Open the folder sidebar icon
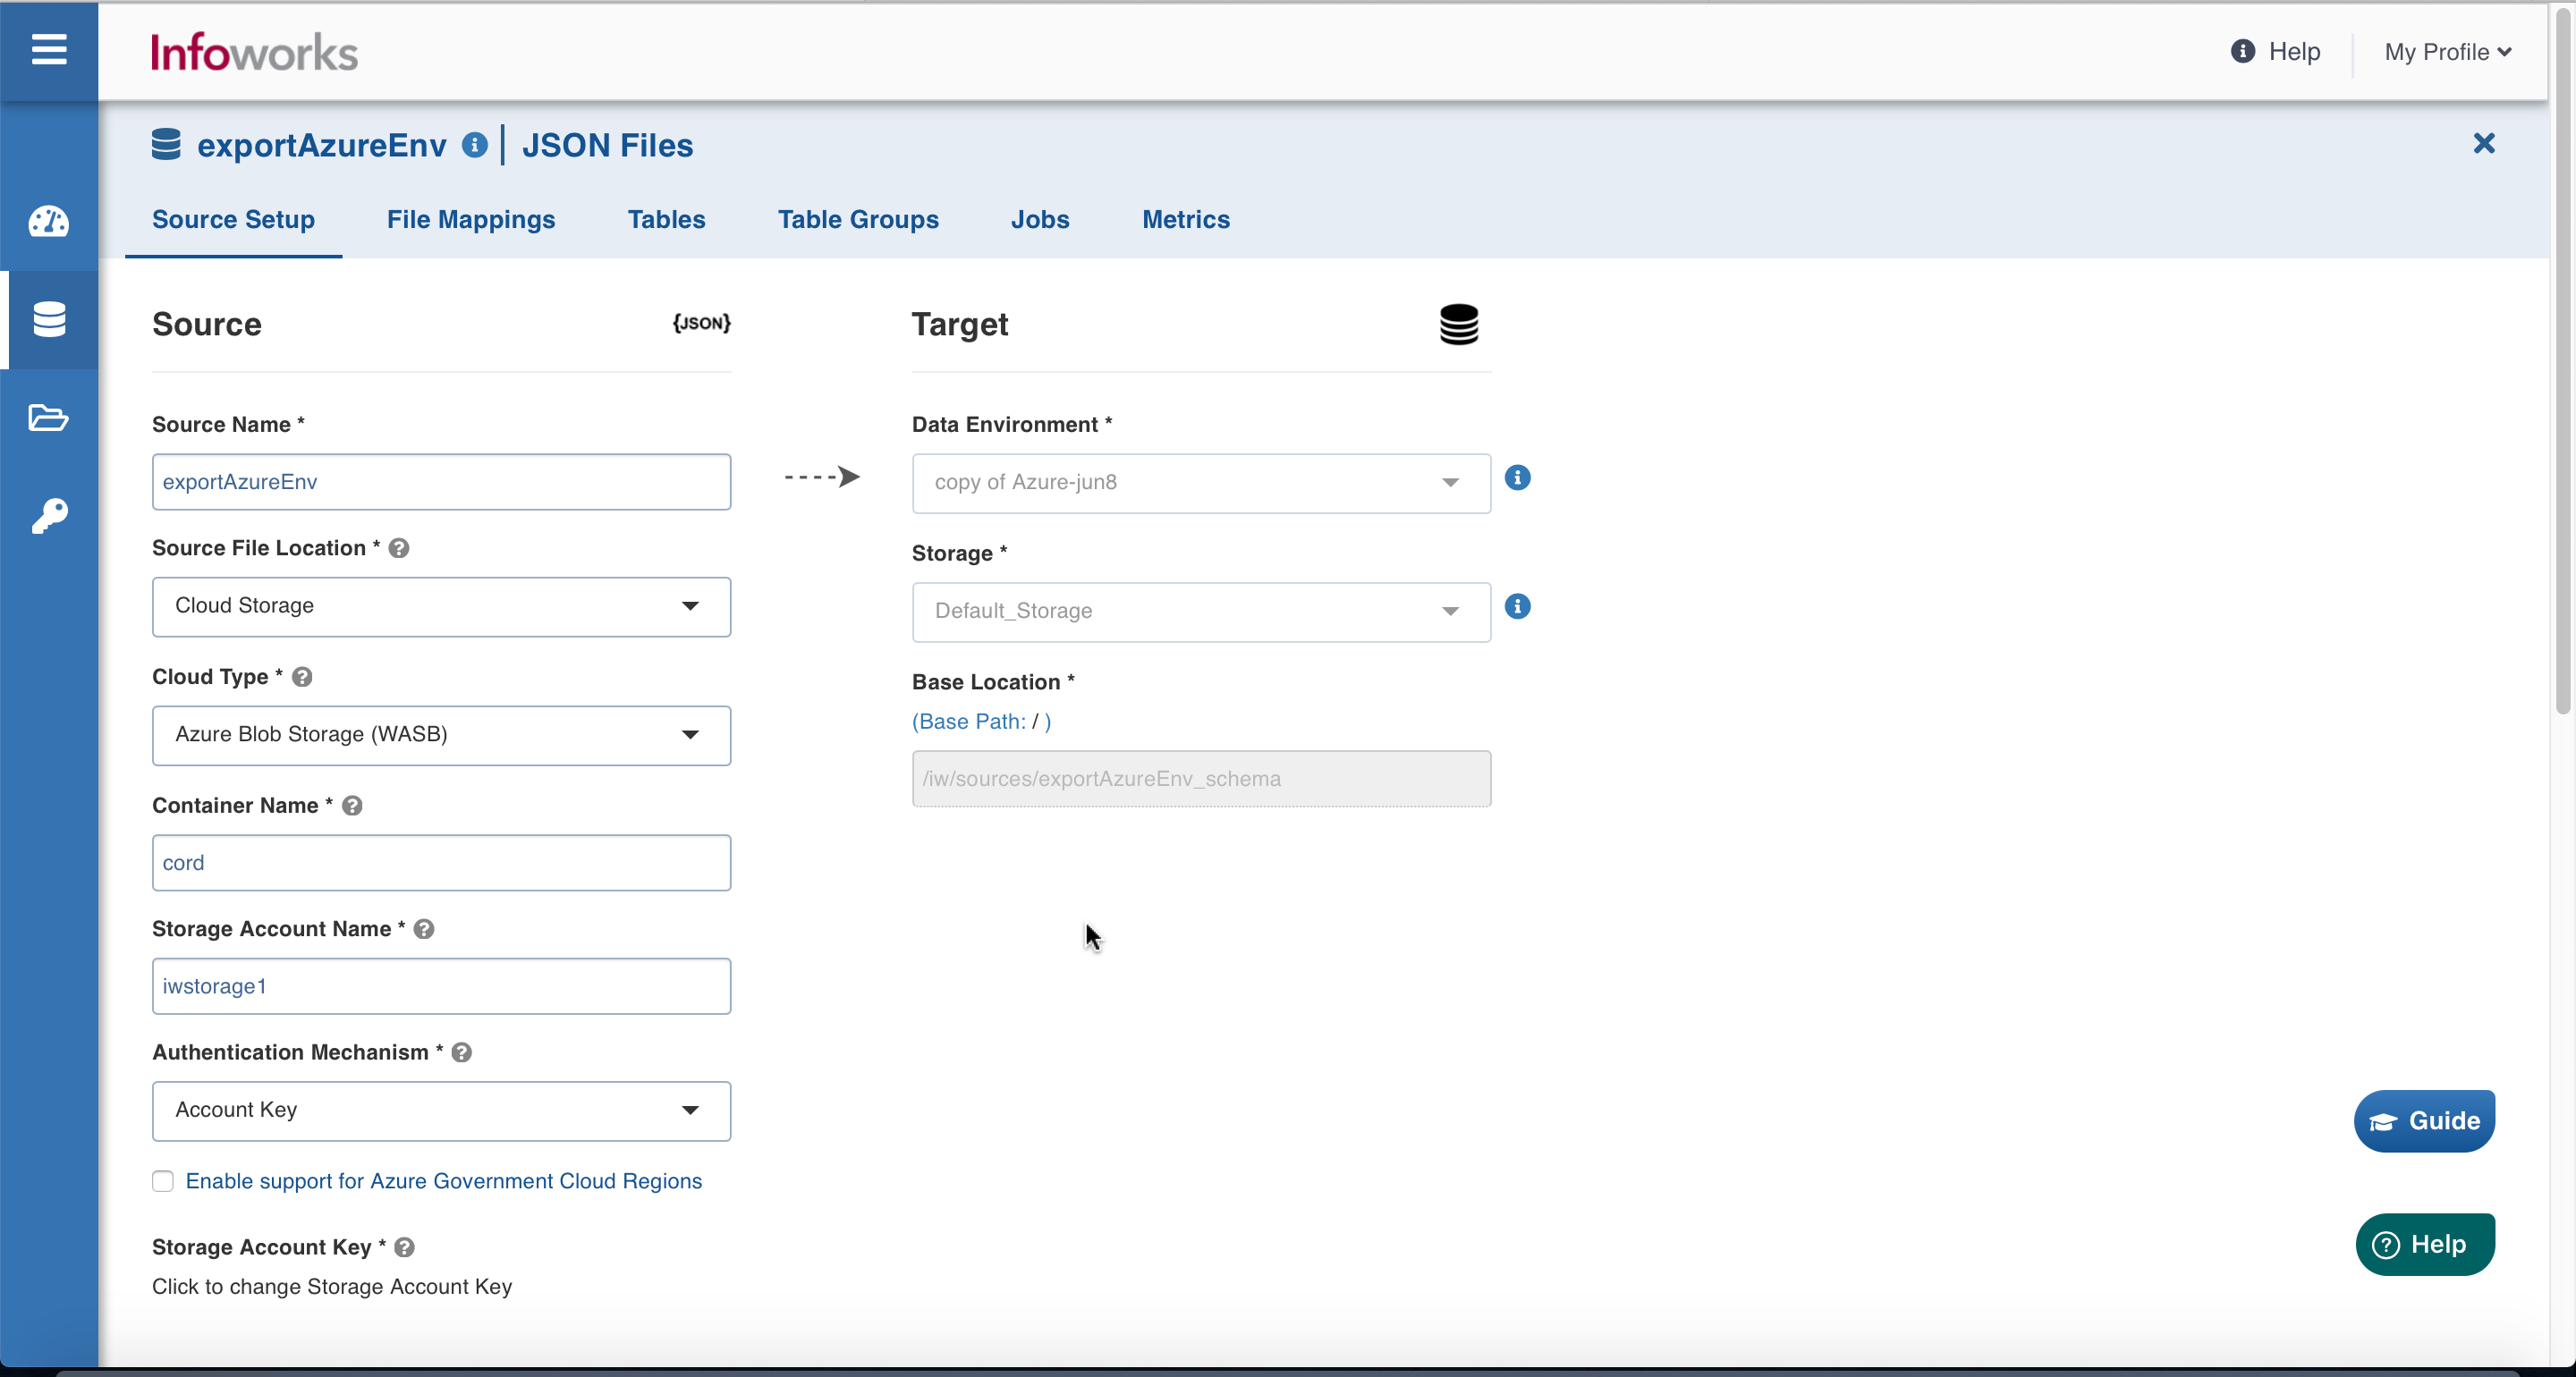The height and width of the screenshot is (1377, 2576). [48, 417]
